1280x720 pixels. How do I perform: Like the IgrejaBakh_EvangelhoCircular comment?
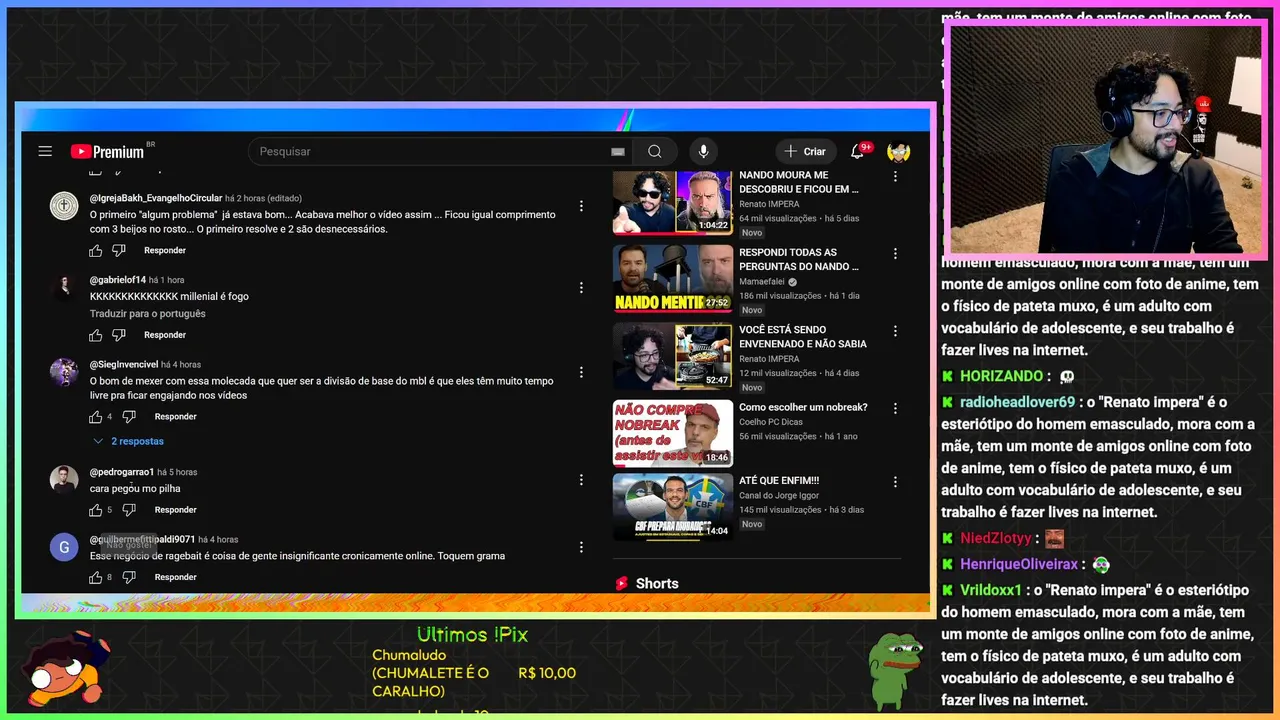[x=96, y=251]
